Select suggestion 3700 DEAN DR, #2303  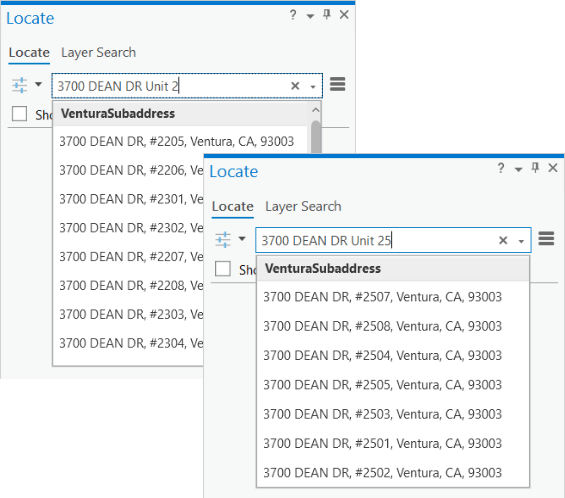(128, 314)
